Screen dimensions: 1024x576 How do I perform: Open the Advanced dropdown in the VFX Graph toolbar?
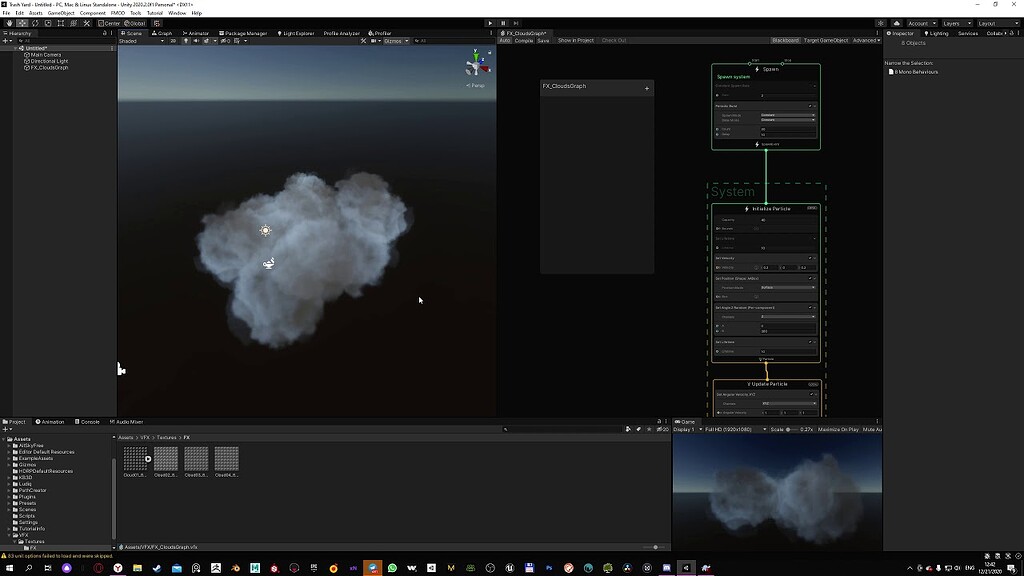(866, 40)
